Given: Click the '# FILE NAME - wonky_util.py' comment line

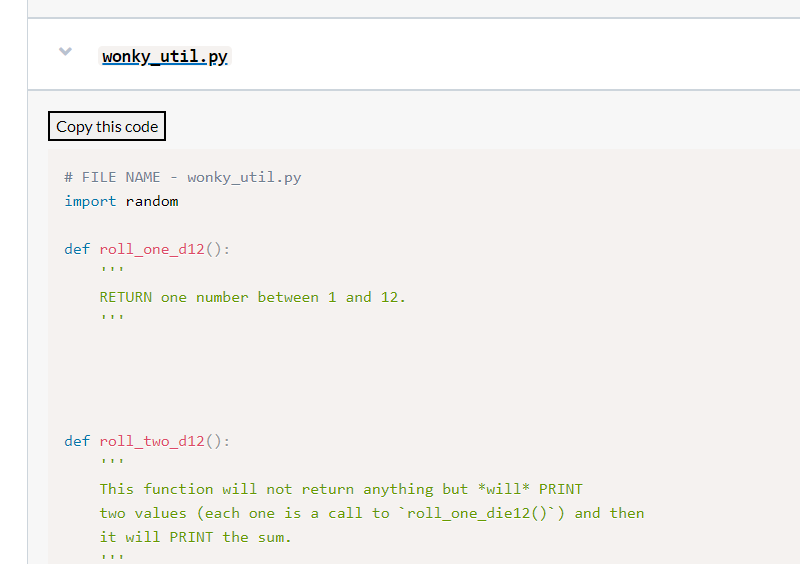Looking at the screenshot, I should [183, 177].
